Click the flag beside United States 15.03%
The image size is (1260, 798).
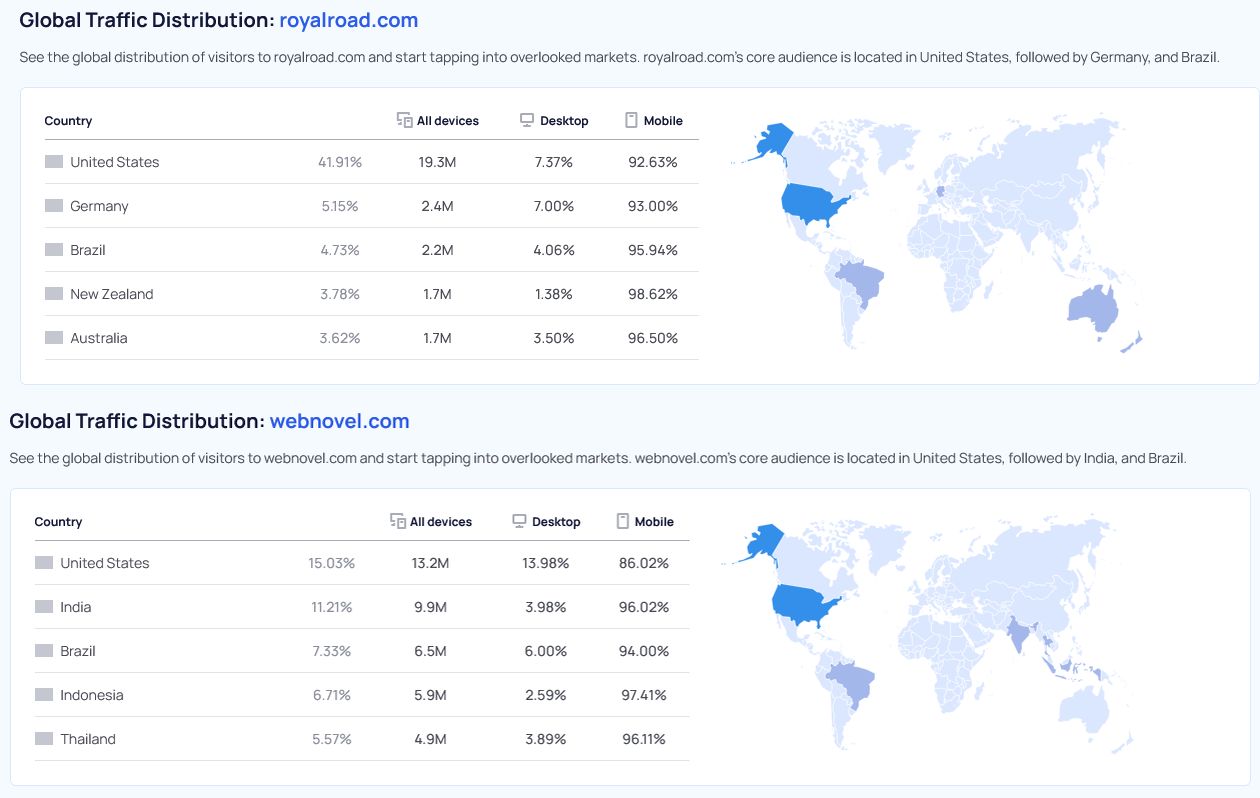(44, 563)
